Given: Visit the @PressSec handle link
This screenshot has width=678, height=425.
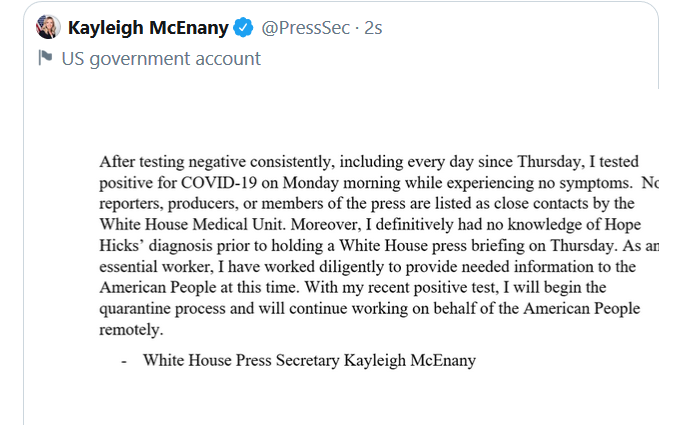Looking at the screenshot, I should tap(305, 28).
